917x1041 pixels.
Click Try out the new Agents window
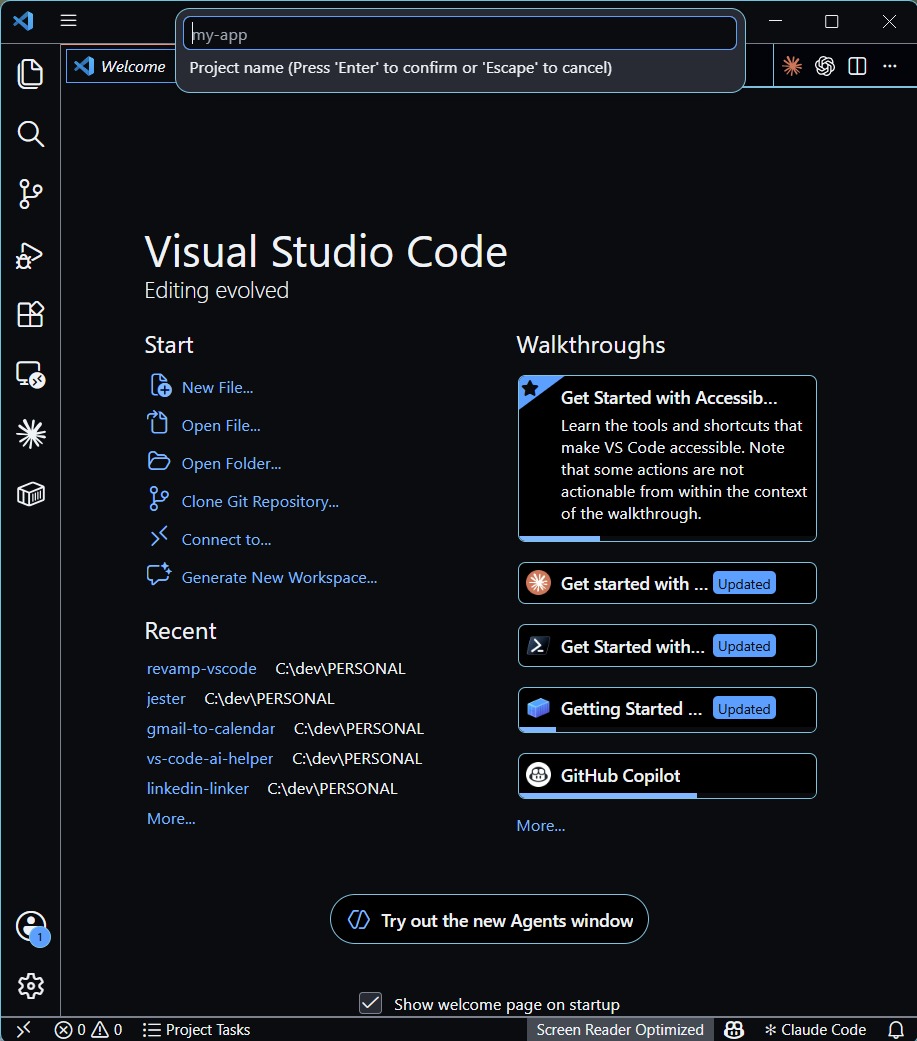[x=489, y=920]
